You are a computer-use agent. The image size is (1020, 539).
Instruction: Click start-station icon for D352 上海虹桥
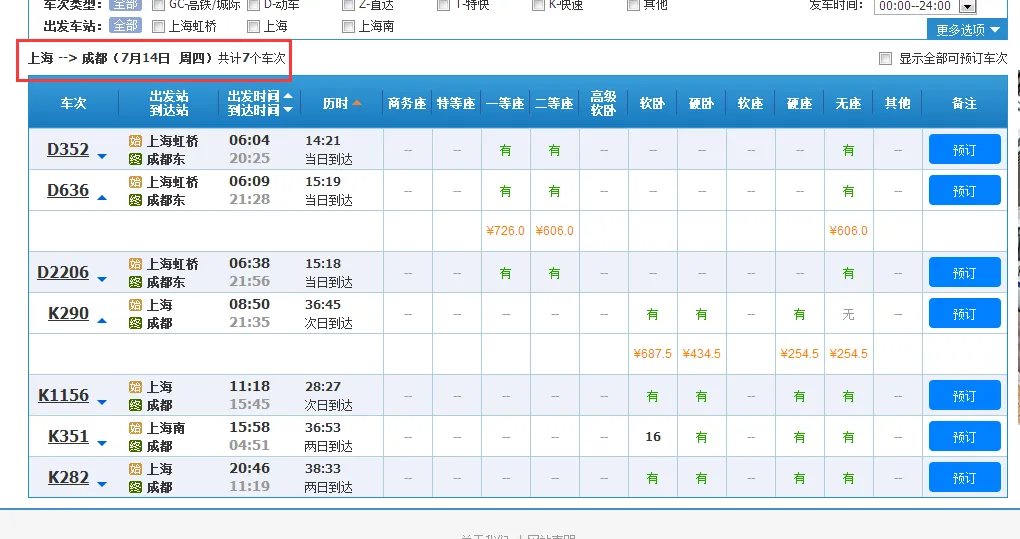click(x=135, y=141)
